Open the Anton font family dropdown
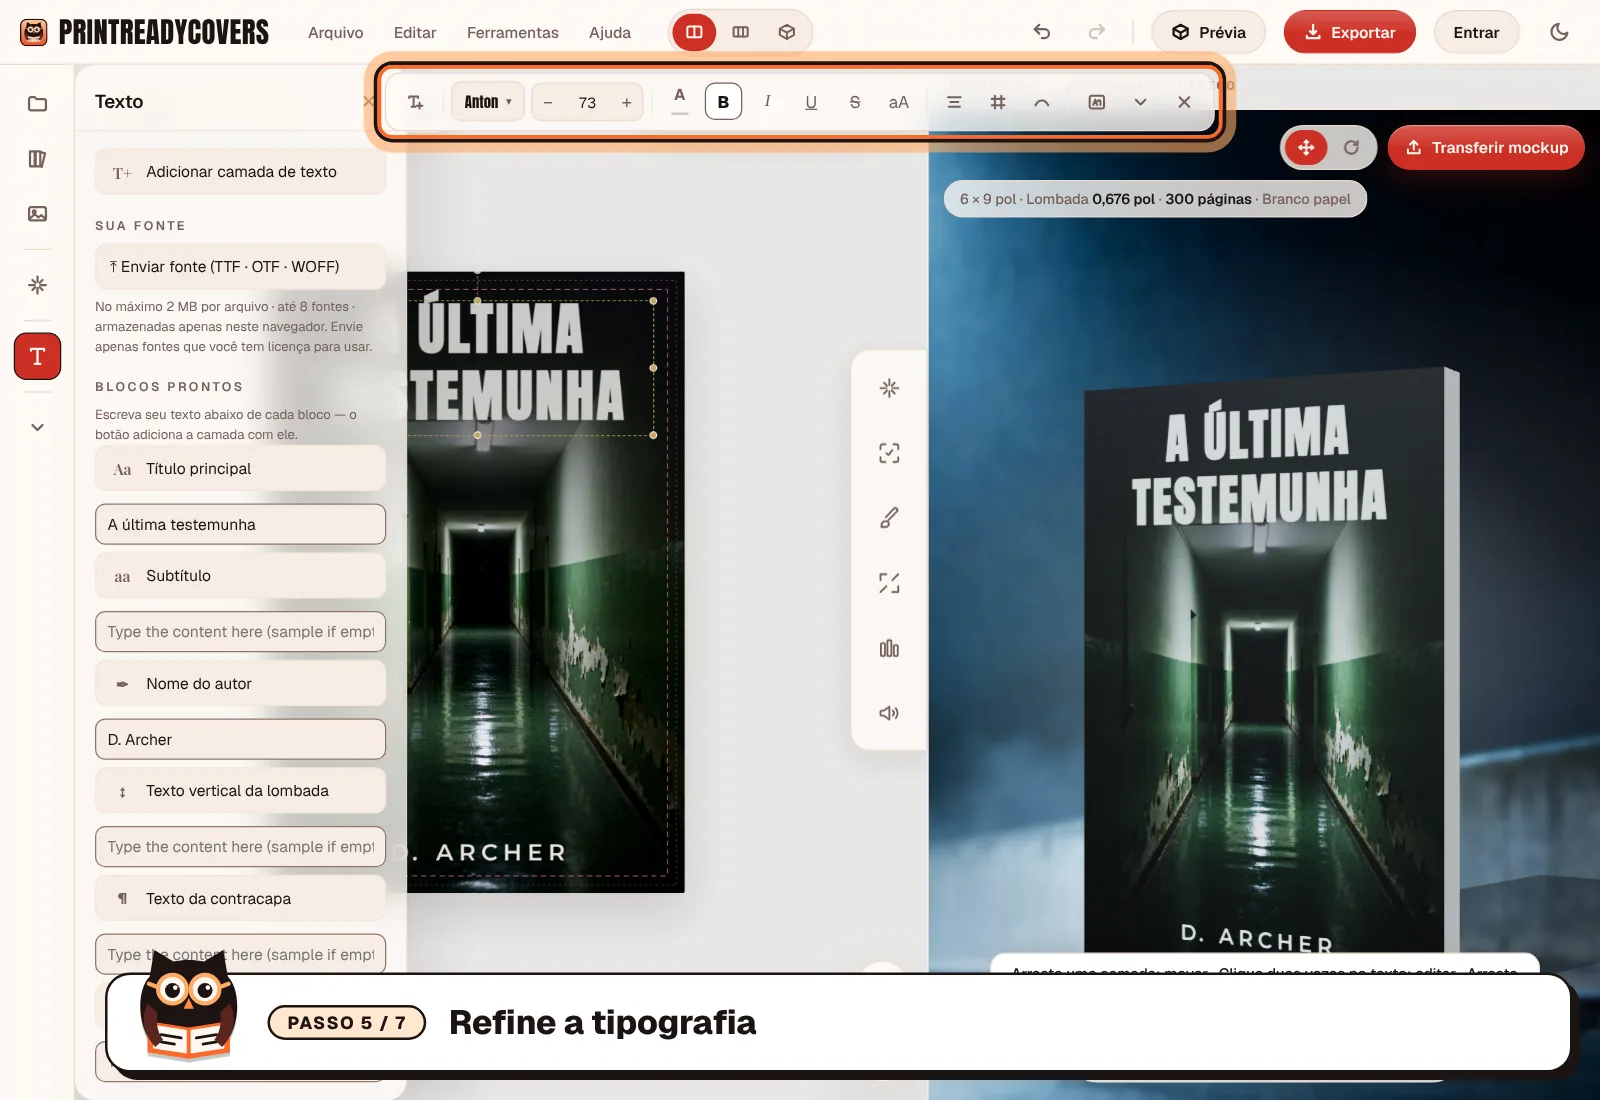The image size is (1600, 1100). 488,102
